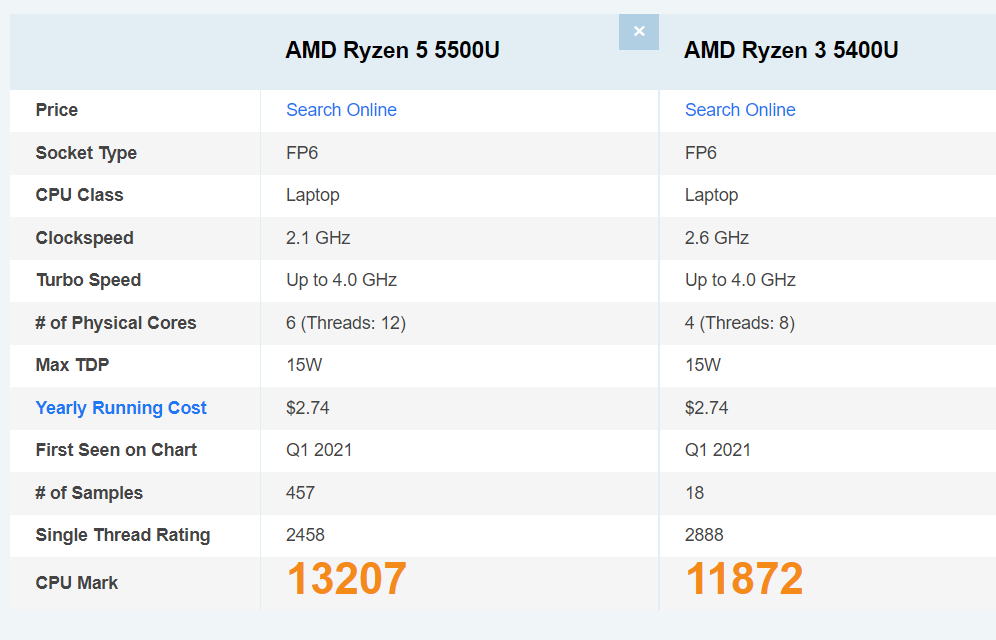Select Ryzen 5 5500U Laptop class value
The image size is (996, 640).
[313, 195]
